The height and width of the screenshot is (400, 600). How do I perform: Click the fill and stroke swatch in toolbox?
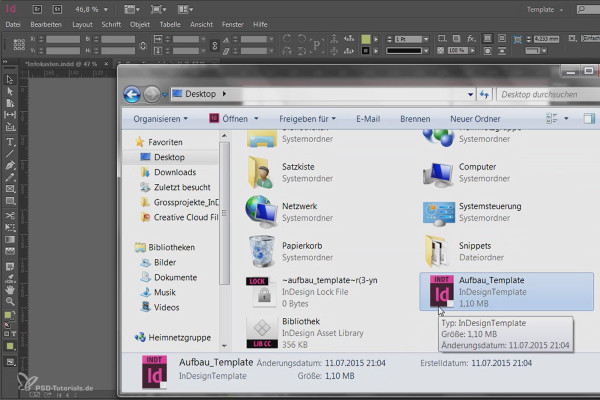point(8,316)
